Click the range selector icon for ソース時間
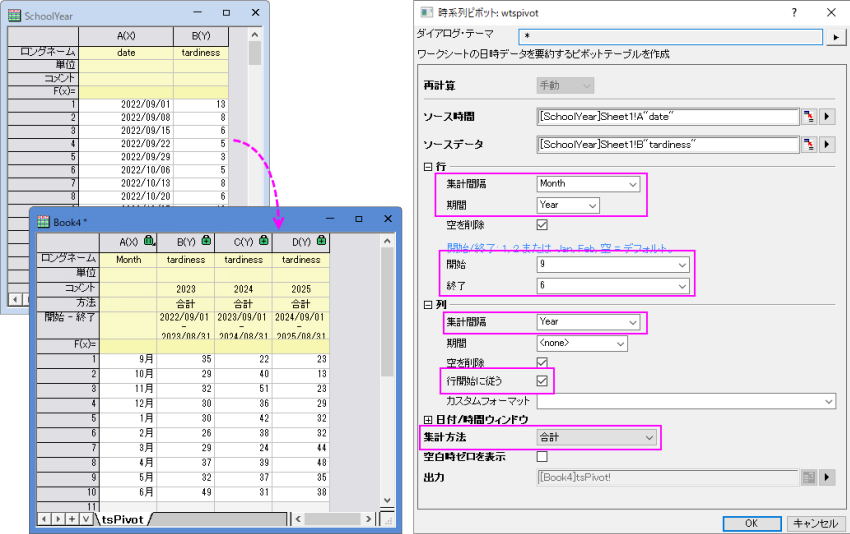 click(808, 116)
